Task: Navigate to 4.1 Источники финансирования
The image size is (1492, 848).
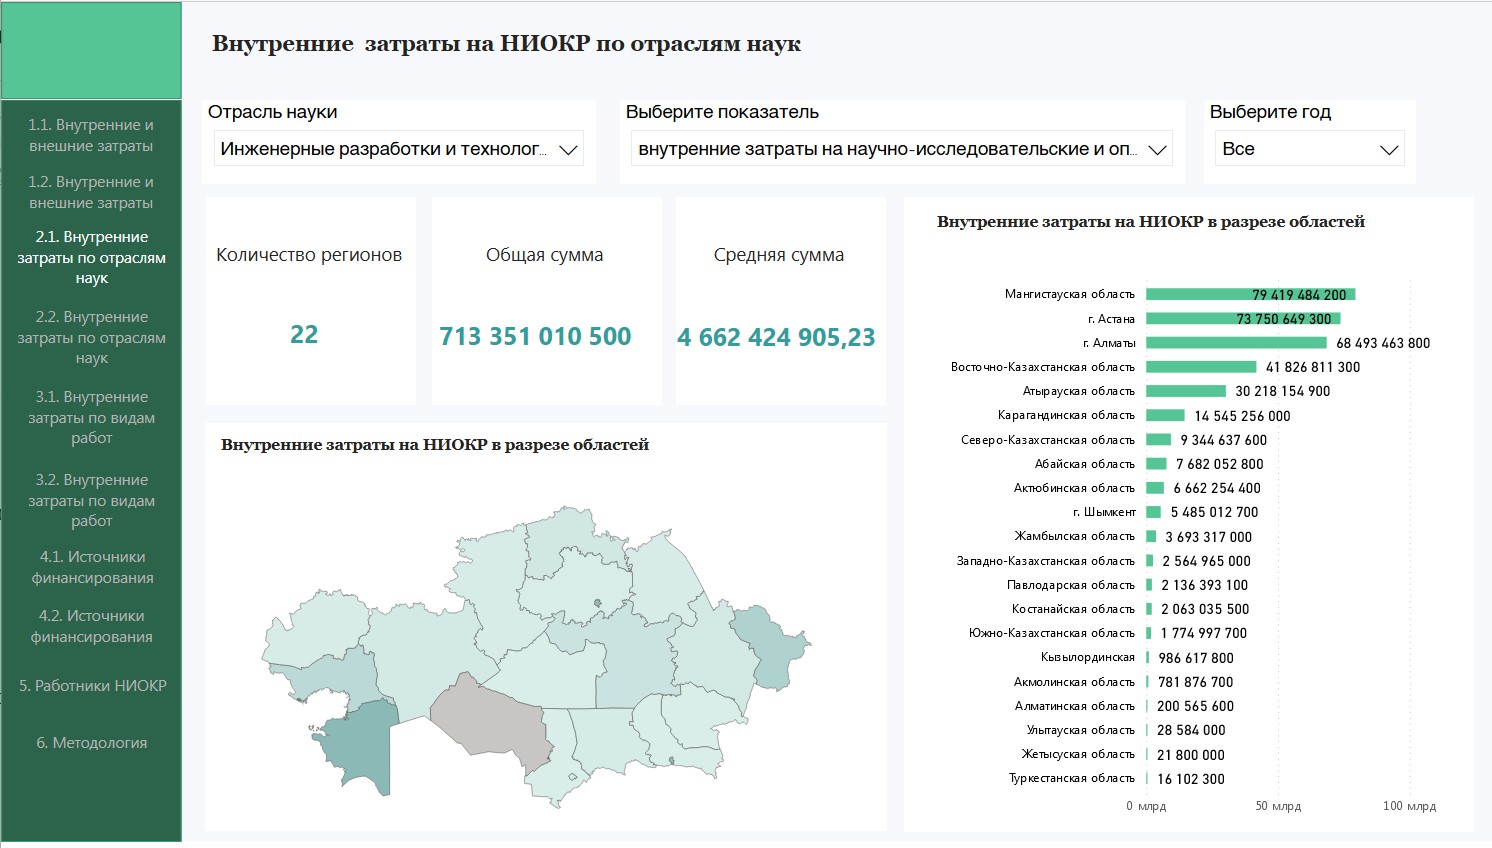Action: [92, 567]
